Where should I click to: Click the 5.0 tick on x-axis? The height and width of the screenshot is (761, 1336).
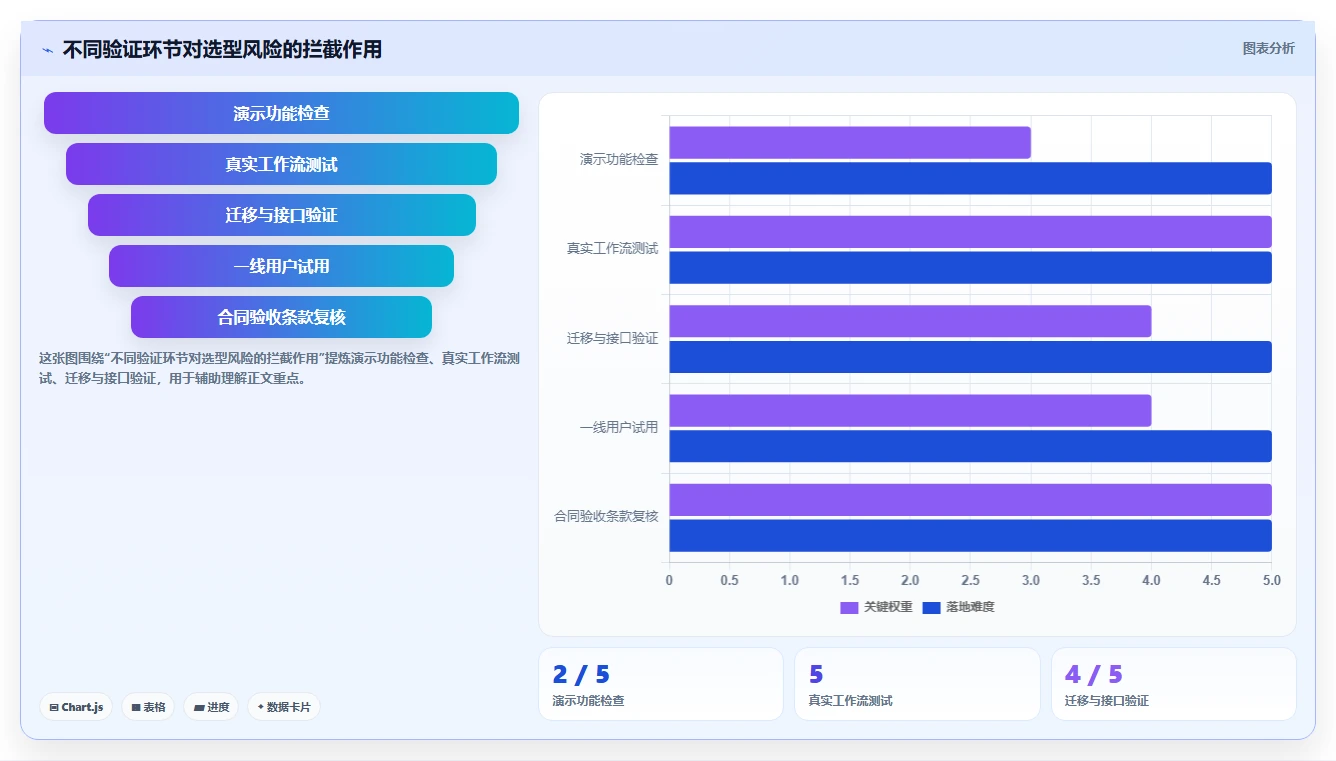click(x=1271, y=580)
